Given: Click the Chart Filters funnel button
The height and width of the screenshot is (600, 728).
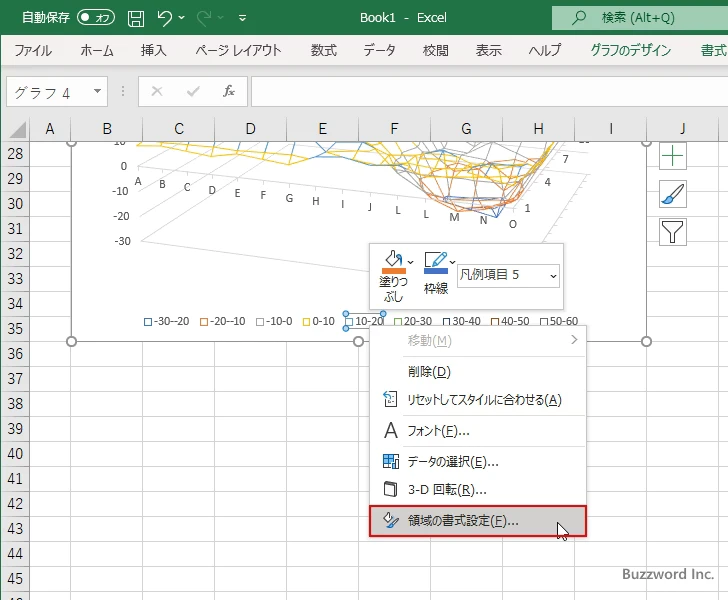Looking at the screenshot, I should (672, 232).
